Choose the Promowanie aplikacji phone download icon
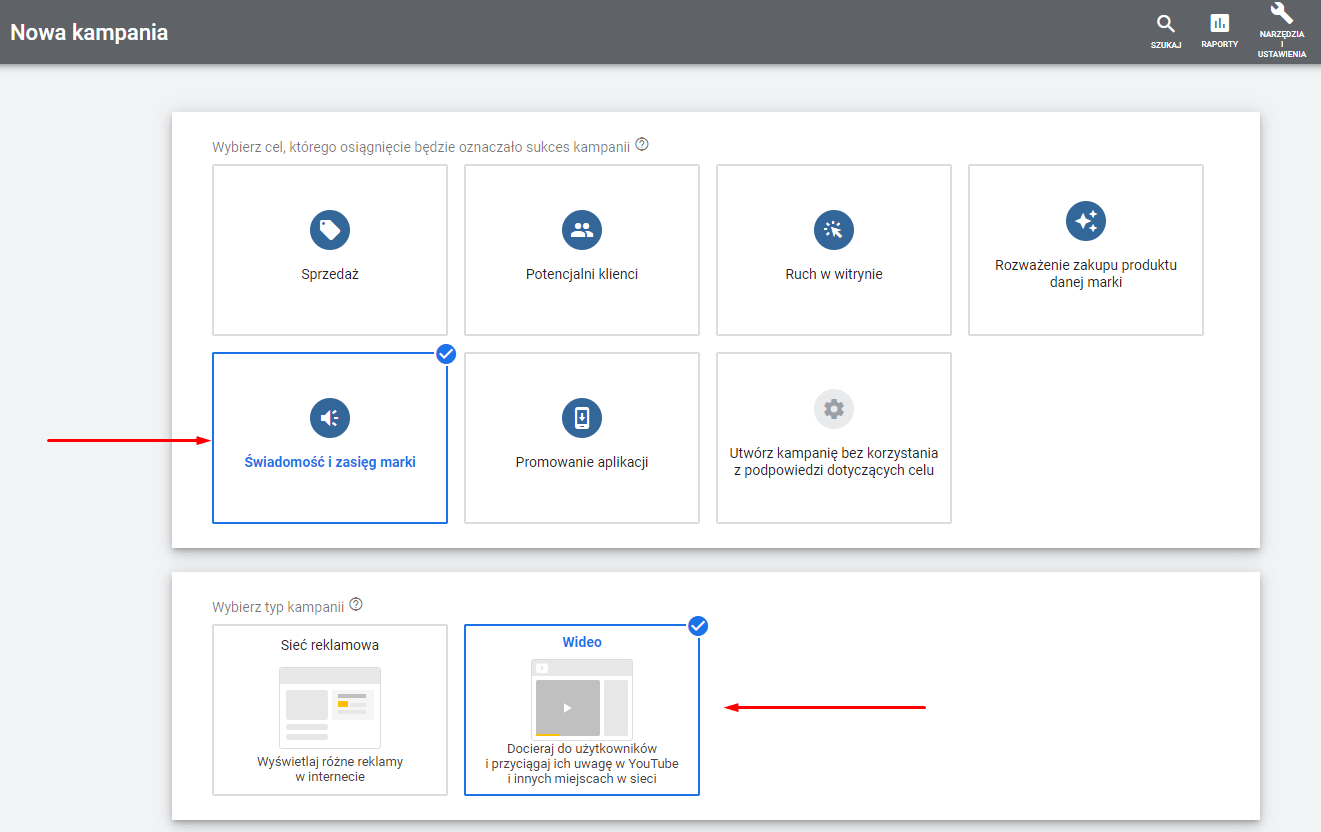This screenshot has height=832, width=1321. [582, 417]
